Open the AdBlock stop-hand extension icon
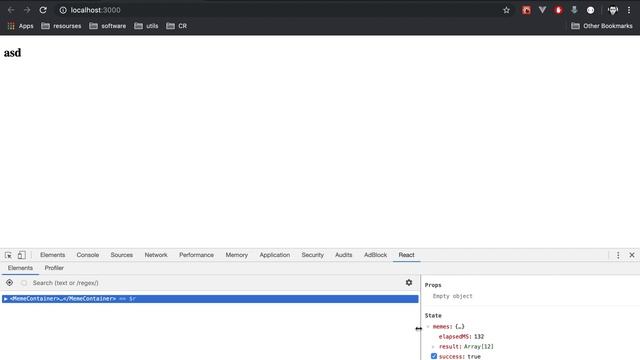Viewport: 640px width, 360px height. 558,10
